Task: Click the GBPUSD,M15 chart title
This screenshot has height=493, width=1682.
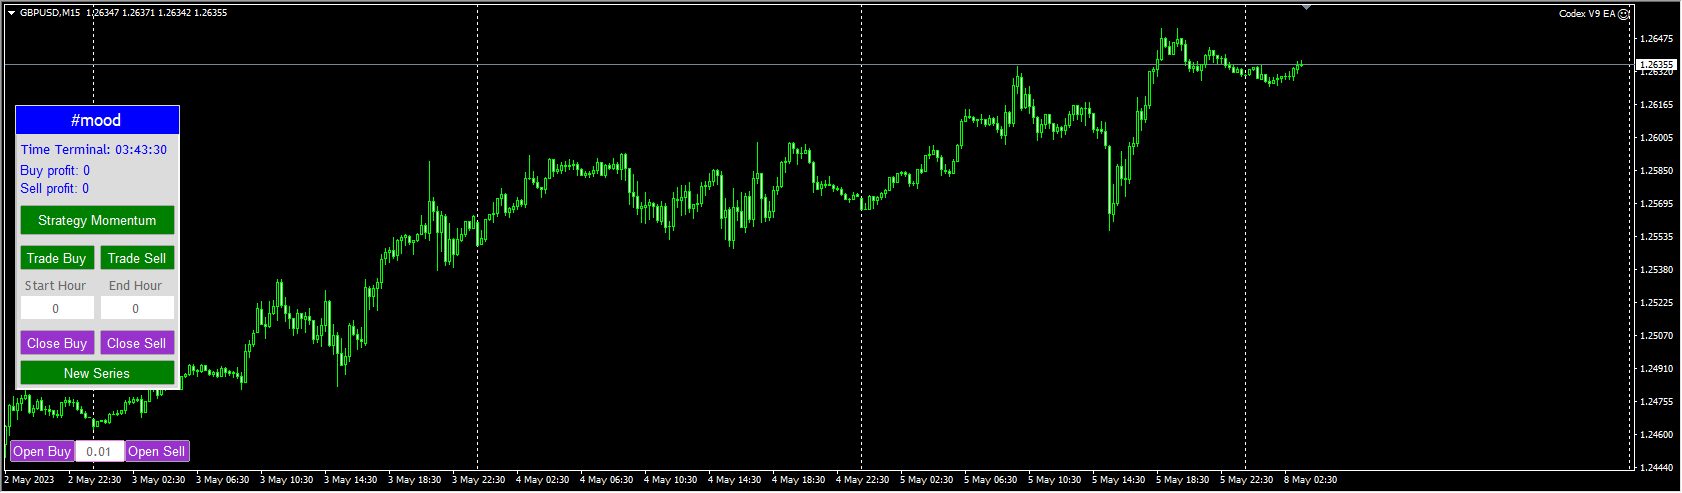Action: pyautogui.click(x=50, y=13)
